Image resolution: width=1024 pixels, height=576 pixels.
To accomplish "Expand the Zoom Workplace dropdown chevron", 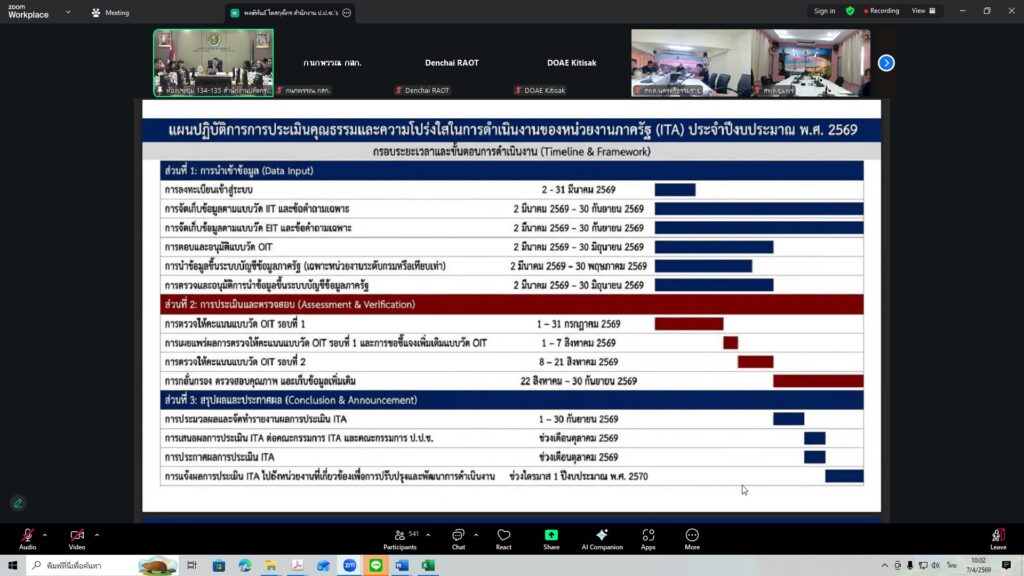I will (68, 12).
